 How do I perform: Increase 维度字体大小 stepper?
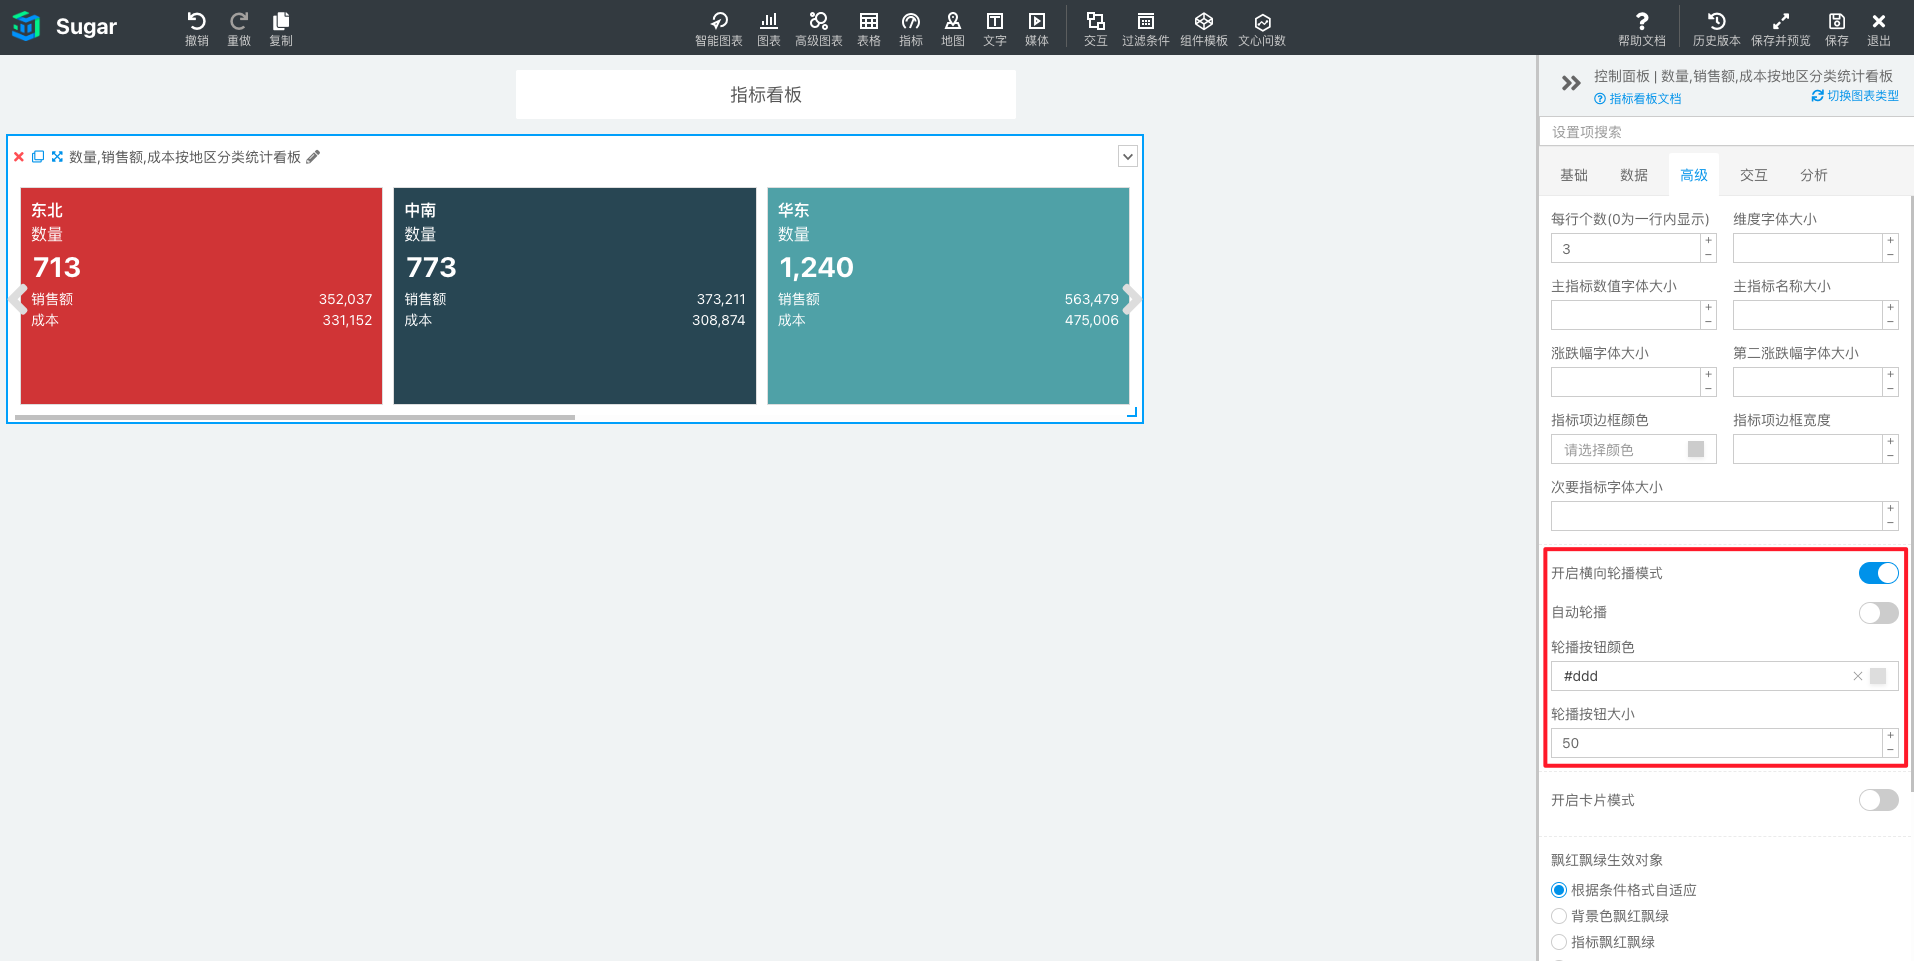click(1890, 241)
